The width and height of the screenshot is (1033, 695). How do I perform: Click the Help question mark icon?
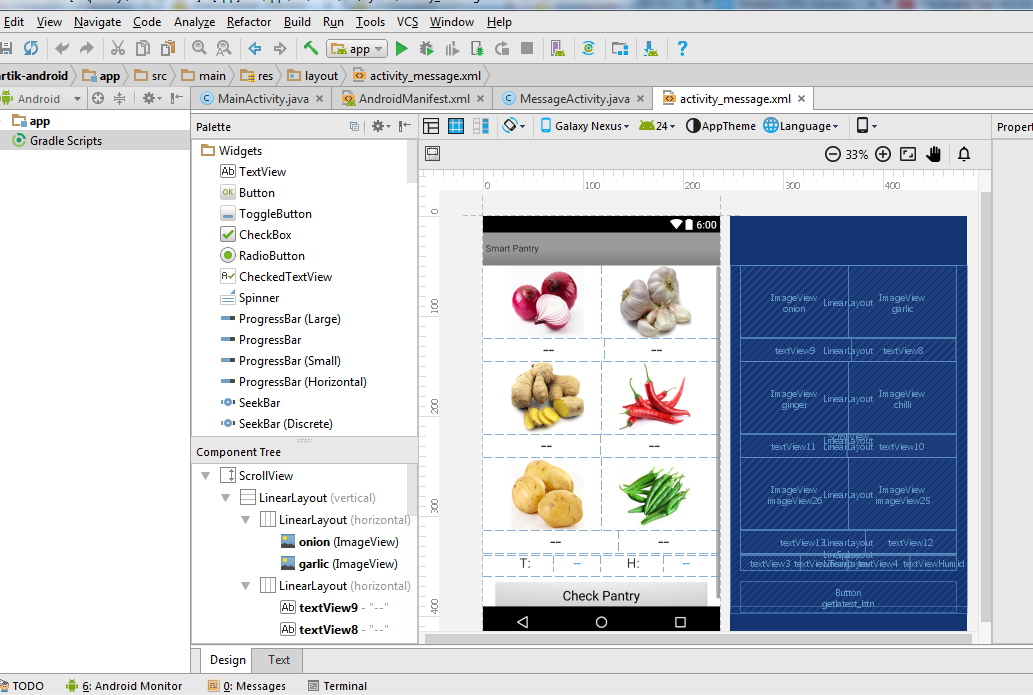683,48
